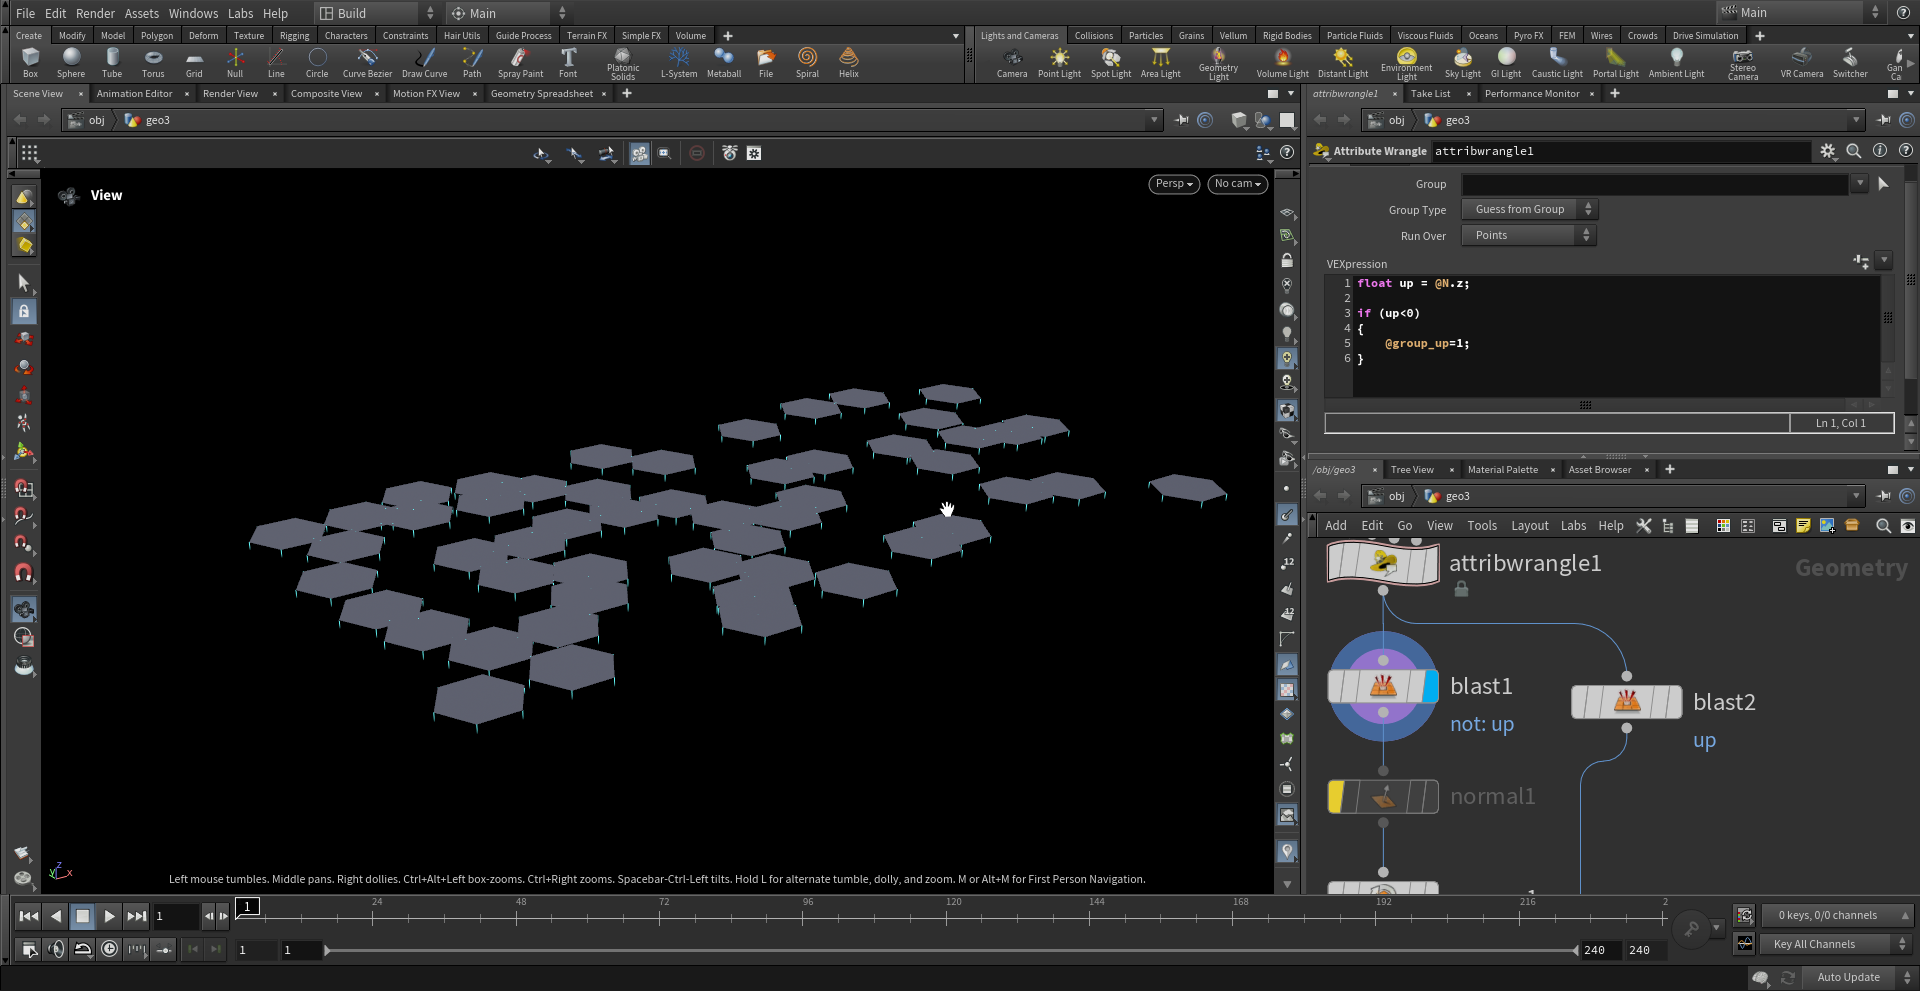The image size is (1920, 991).
Task: Open the Render menu
Action: coord(95,13)
